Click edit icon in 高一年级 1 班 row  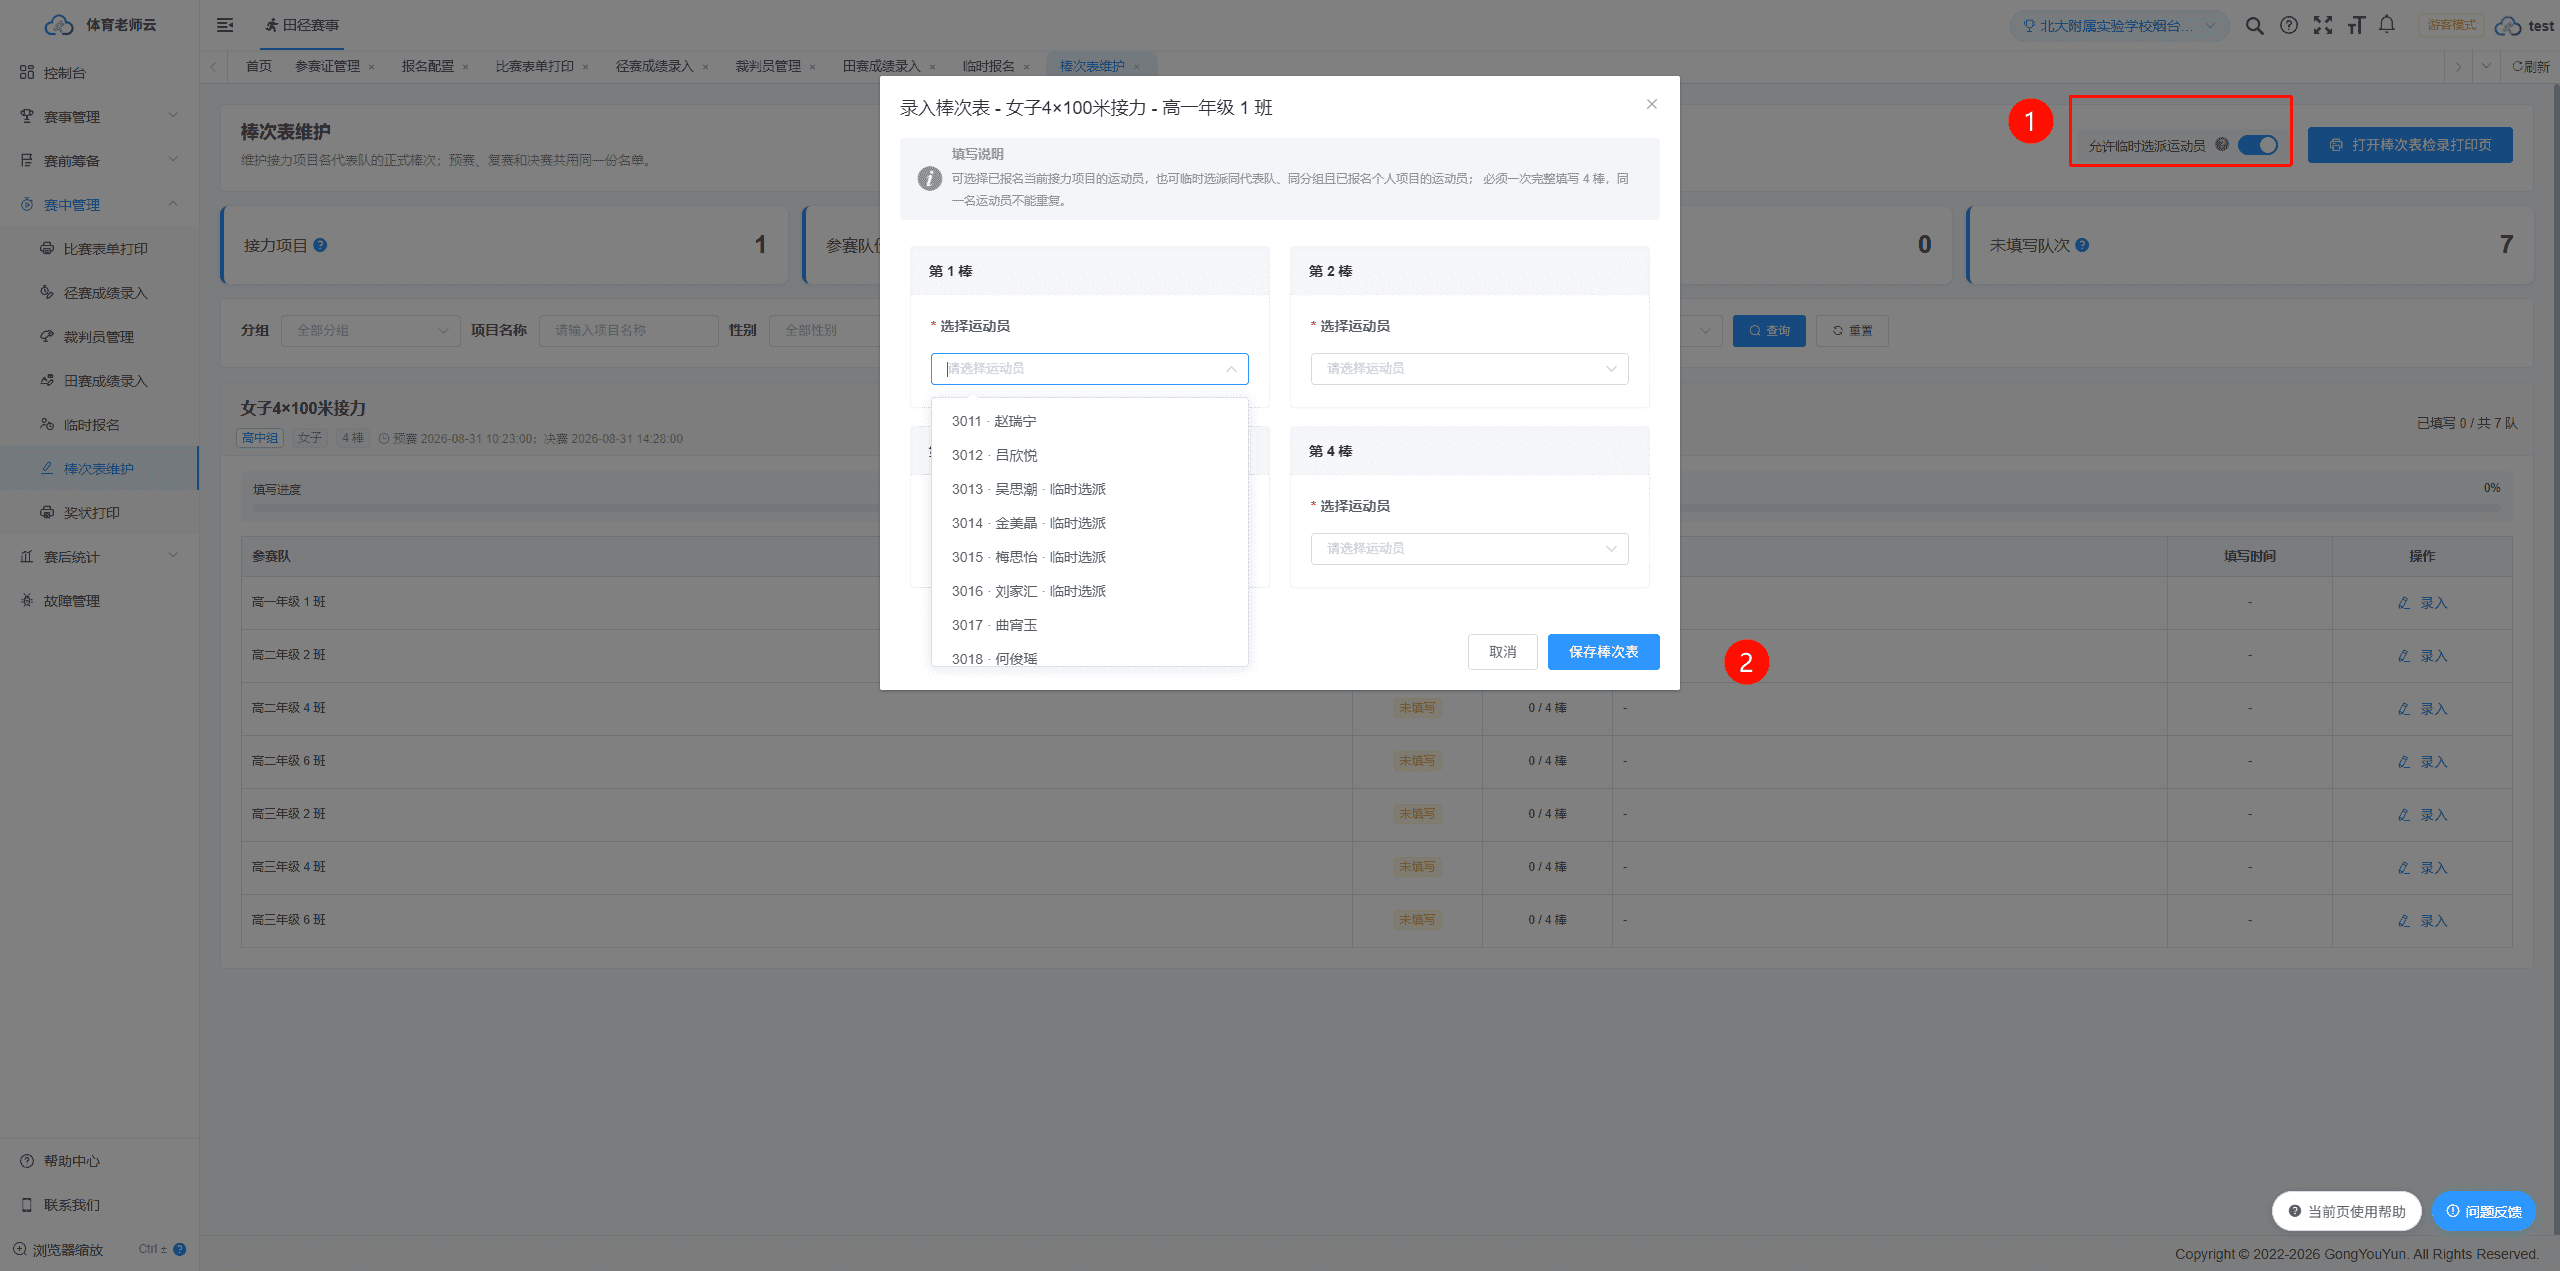coord(2404,603)
